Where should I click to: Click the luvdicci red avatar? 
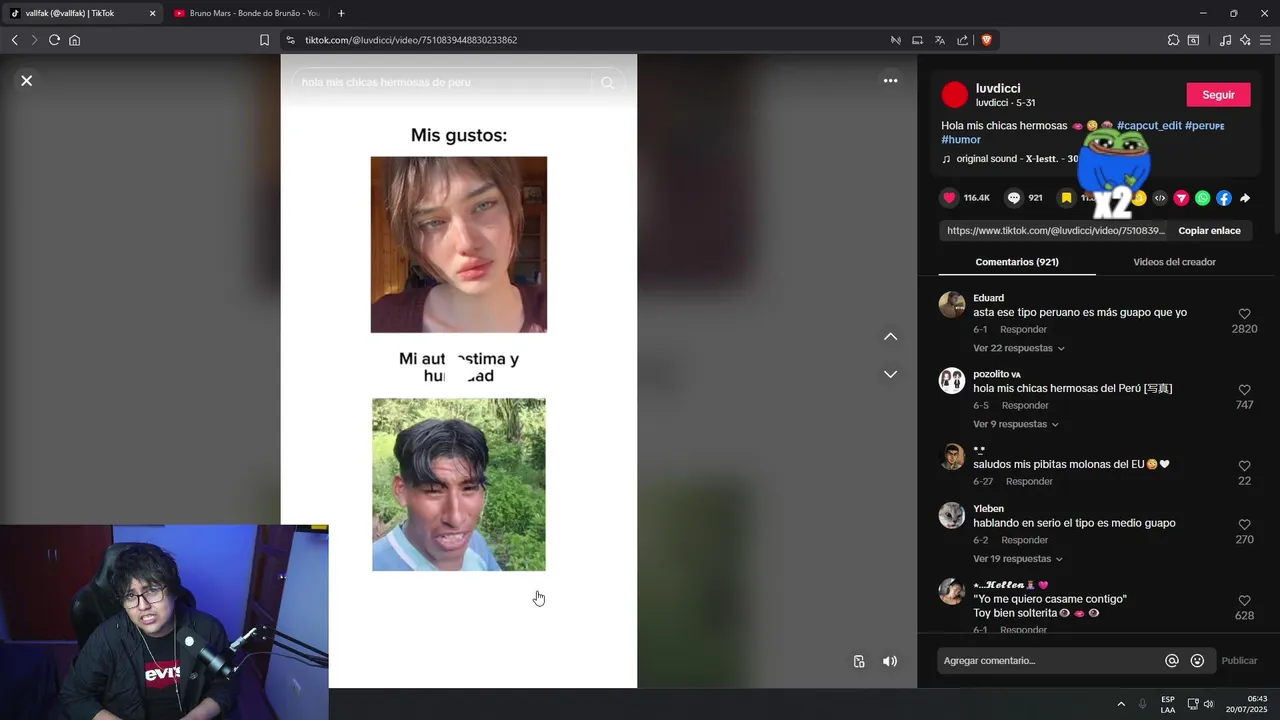pyautogui.click(x=955, y=95)
